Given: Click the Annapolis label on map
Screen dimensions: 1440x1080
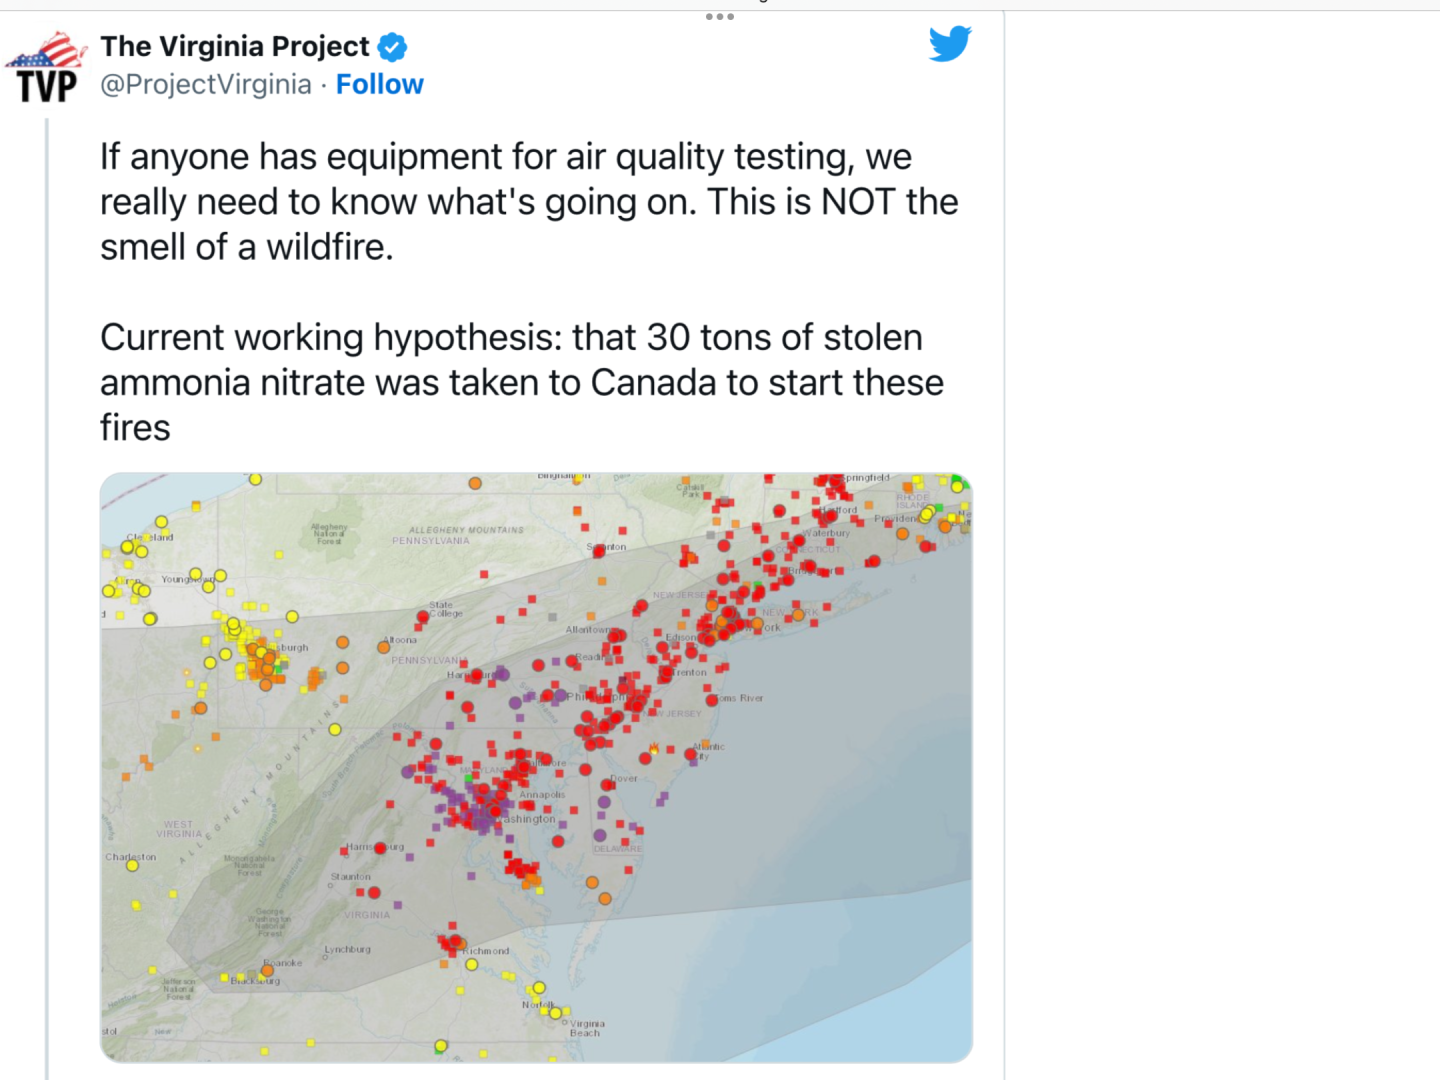Looking at the screenshot, I should pos(542,795).
